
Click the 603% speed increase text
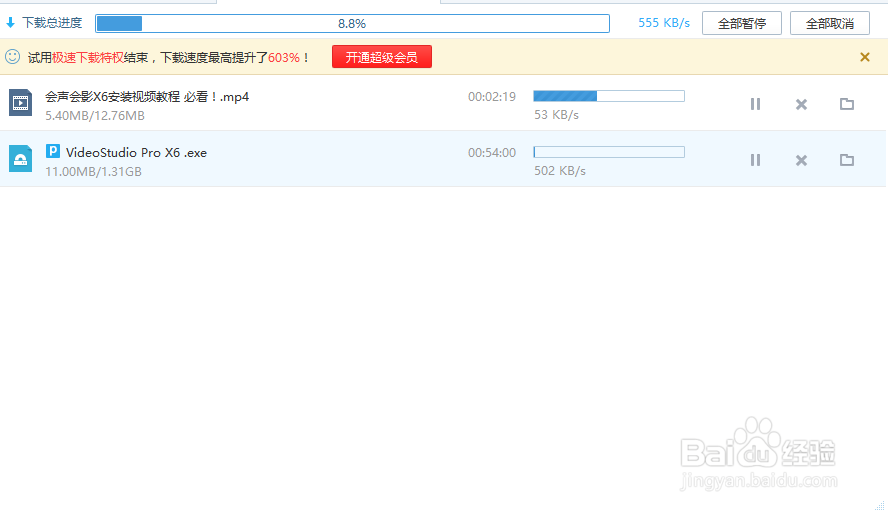pyautogui.click(x=284, y=57)
